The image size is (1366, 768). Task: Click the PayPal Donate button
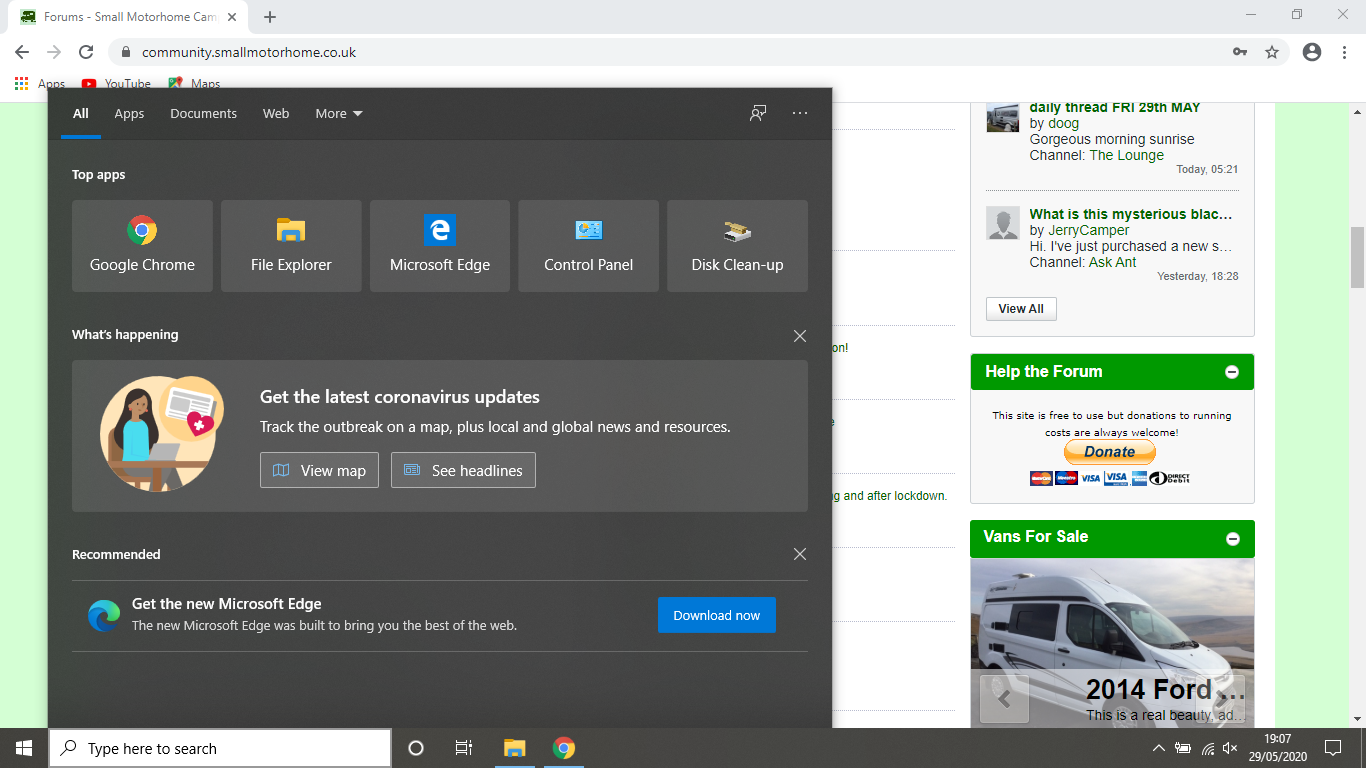tap(1109, 452)
